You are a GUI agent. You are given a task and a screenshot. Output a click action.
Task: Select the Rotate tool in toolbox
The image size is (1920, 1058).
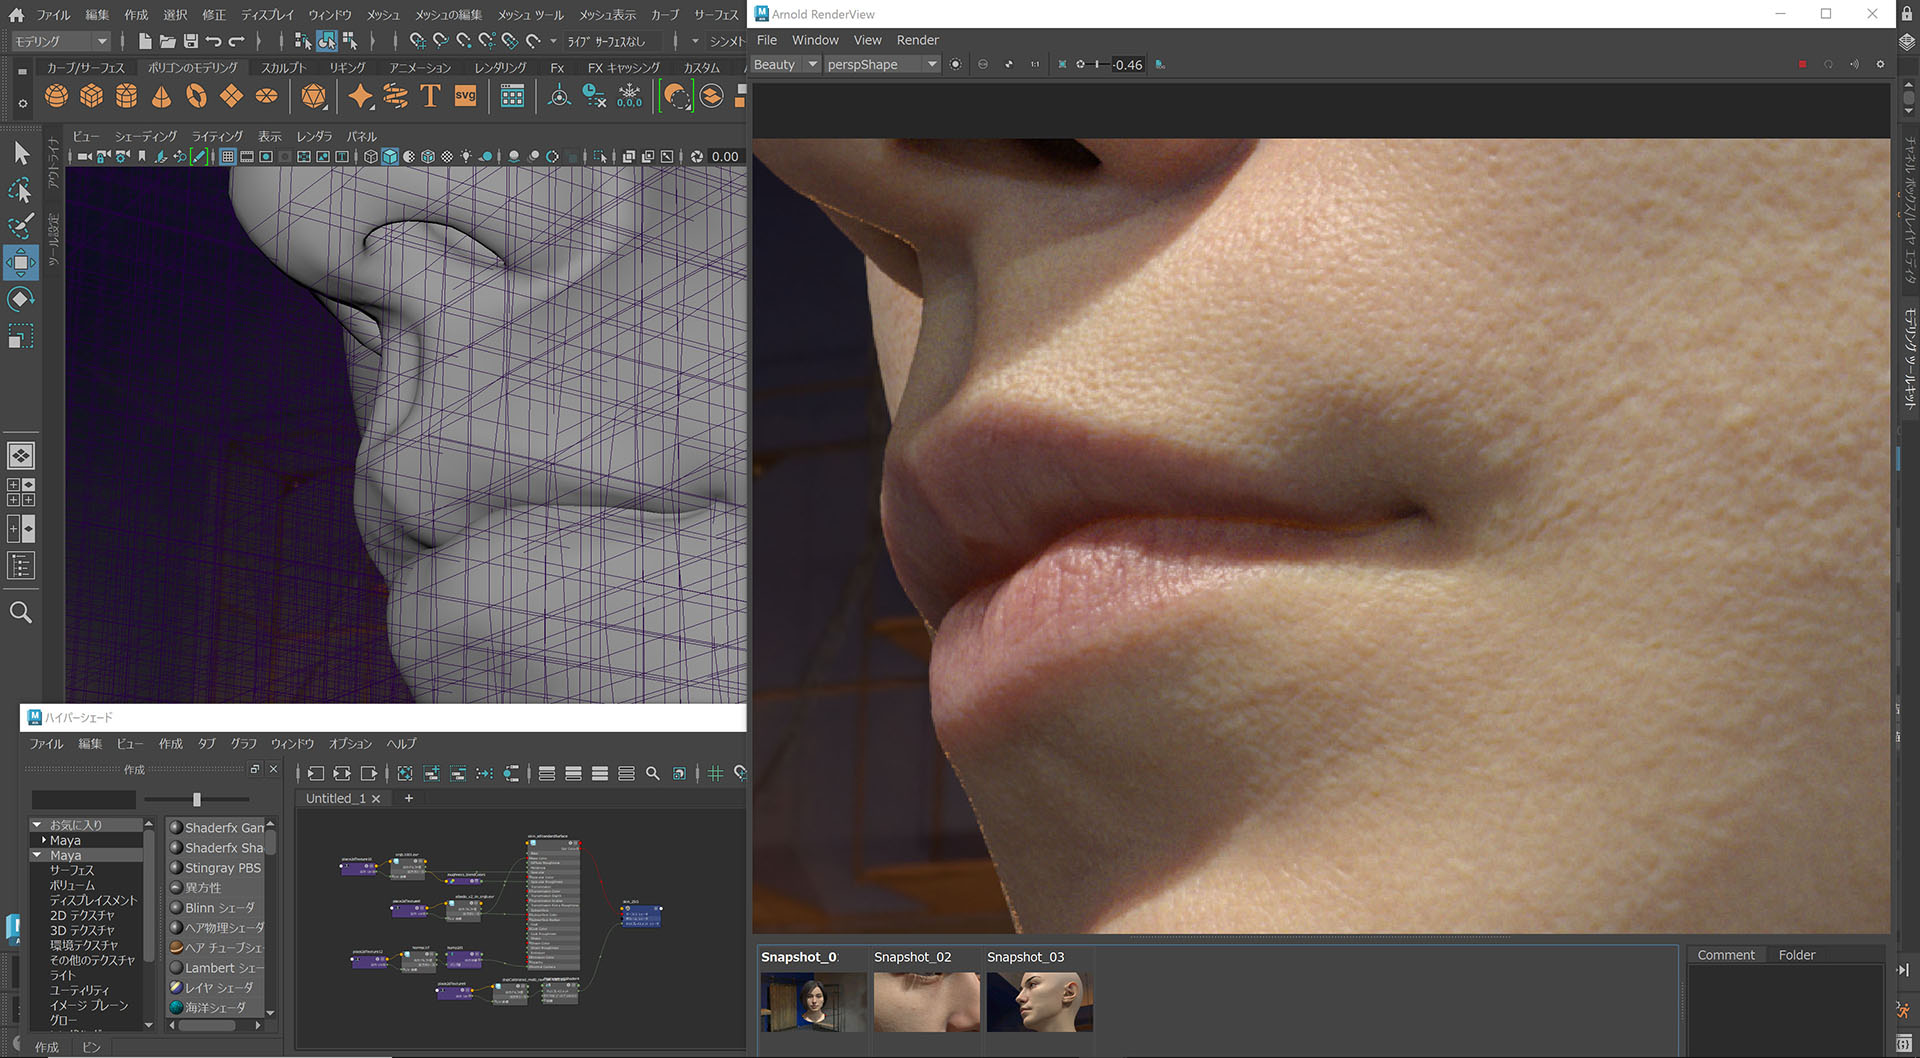coord(21,299)
